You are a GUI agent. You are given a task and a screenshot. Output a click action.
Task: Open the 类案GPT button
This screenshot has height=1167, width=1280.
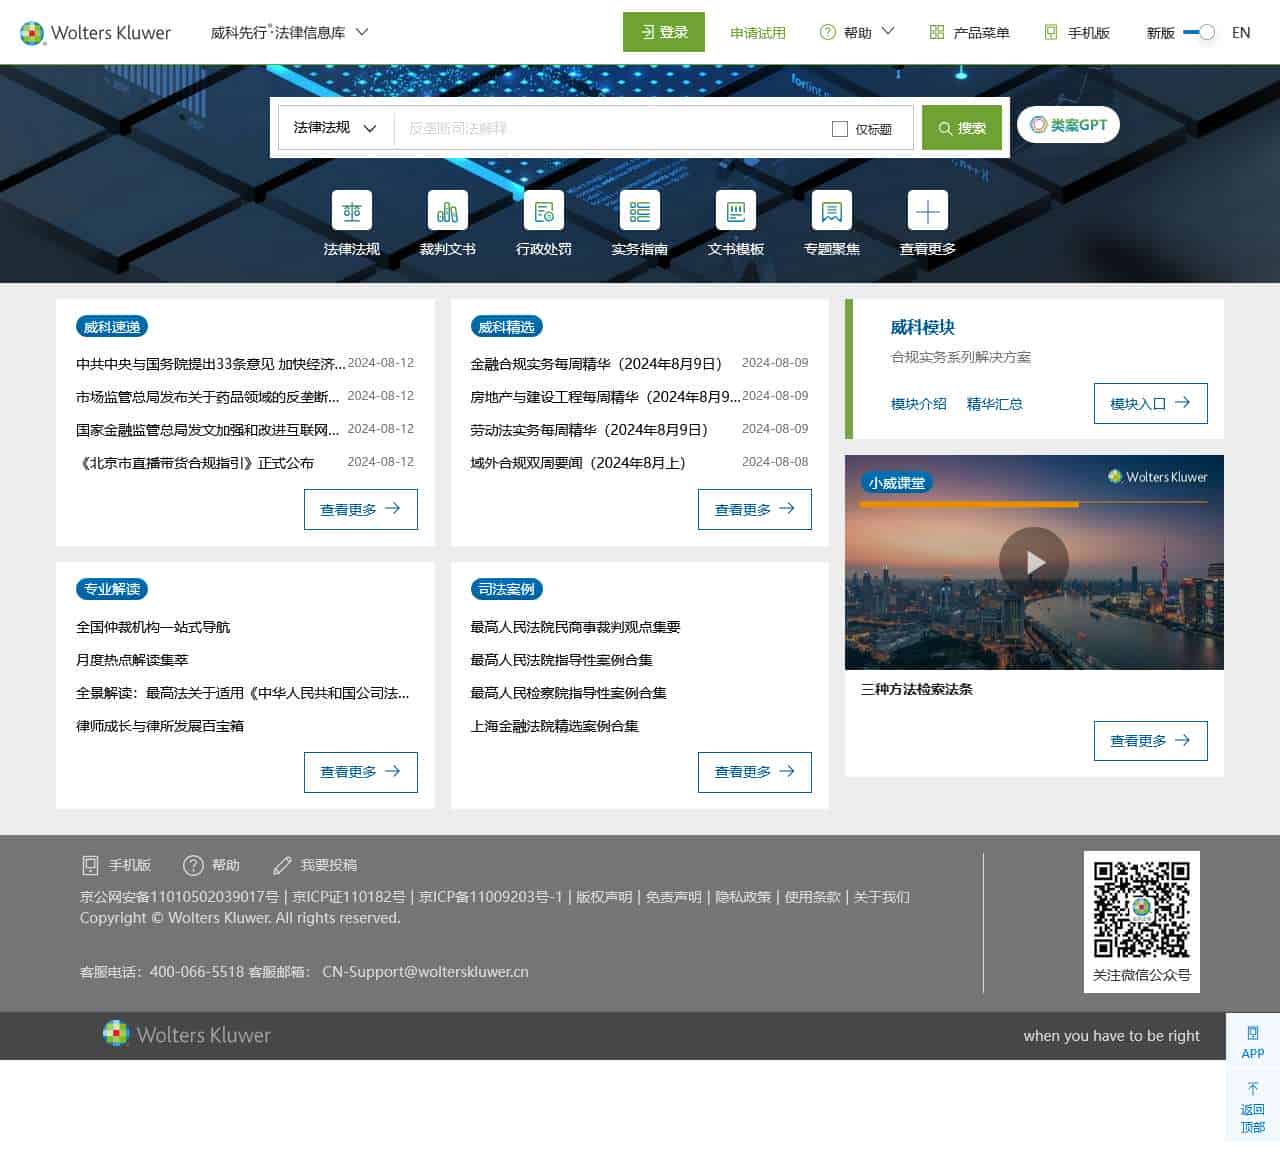[1068, 125]
